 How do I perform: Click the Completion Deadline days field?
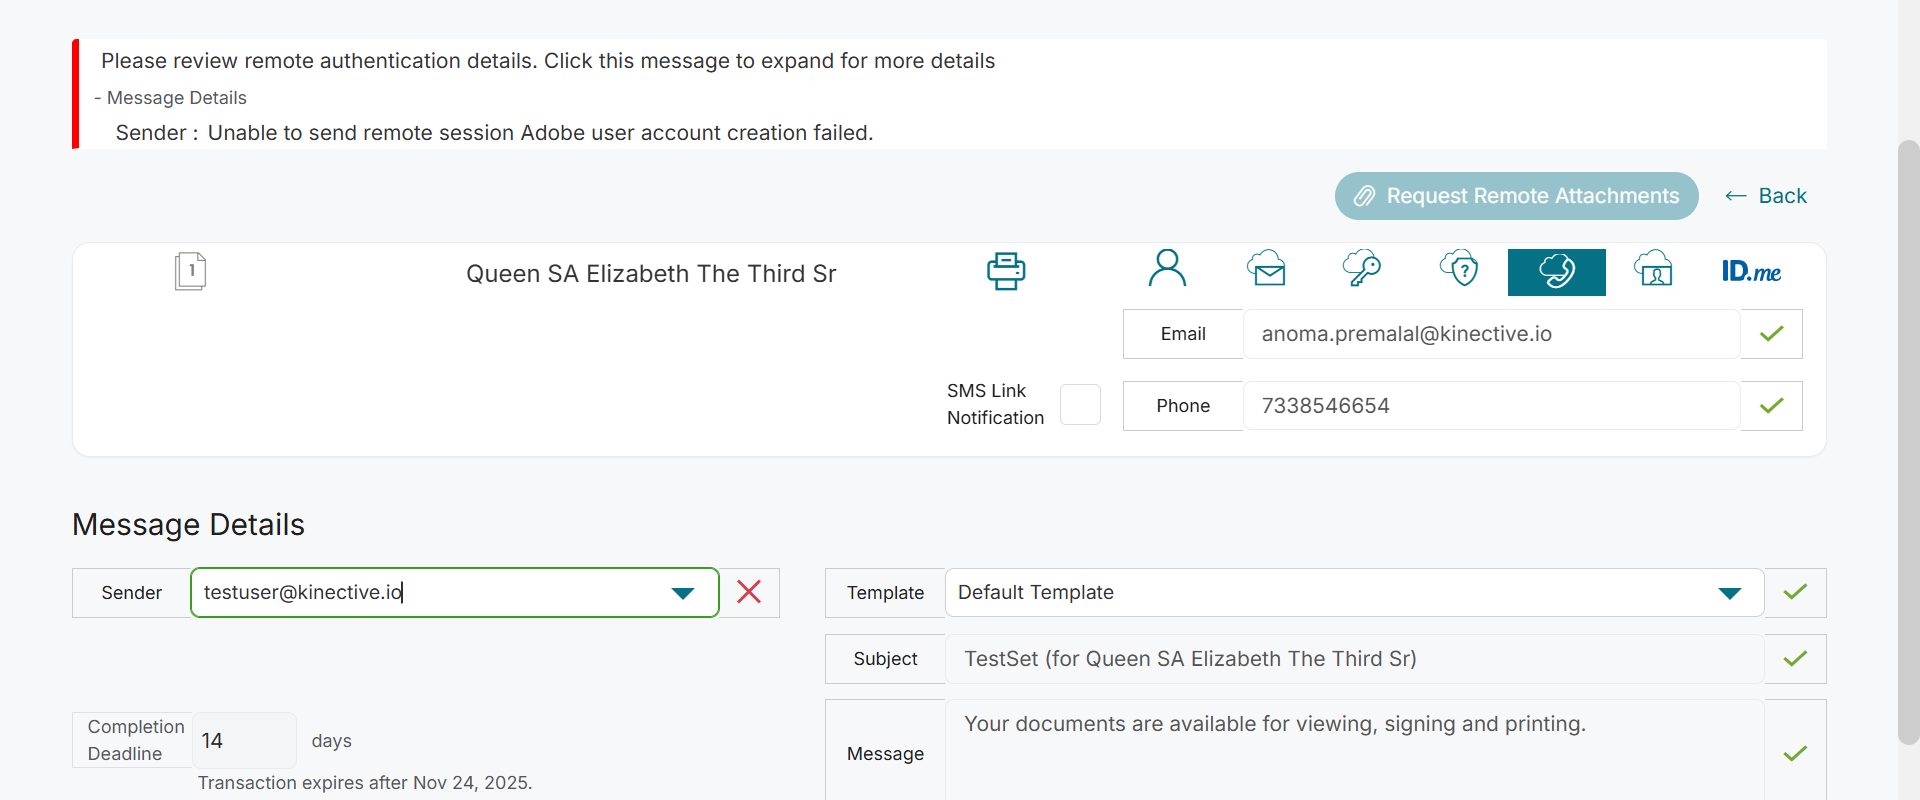click(243, 741)
